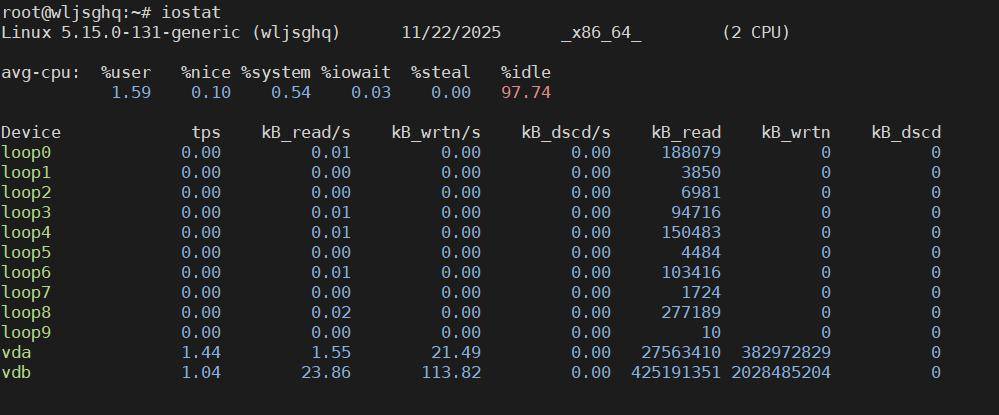Viewport: 999px width, 415px height.
Task: Select vdb kB_read value 425191351
Action: click(x=676, y=372)
